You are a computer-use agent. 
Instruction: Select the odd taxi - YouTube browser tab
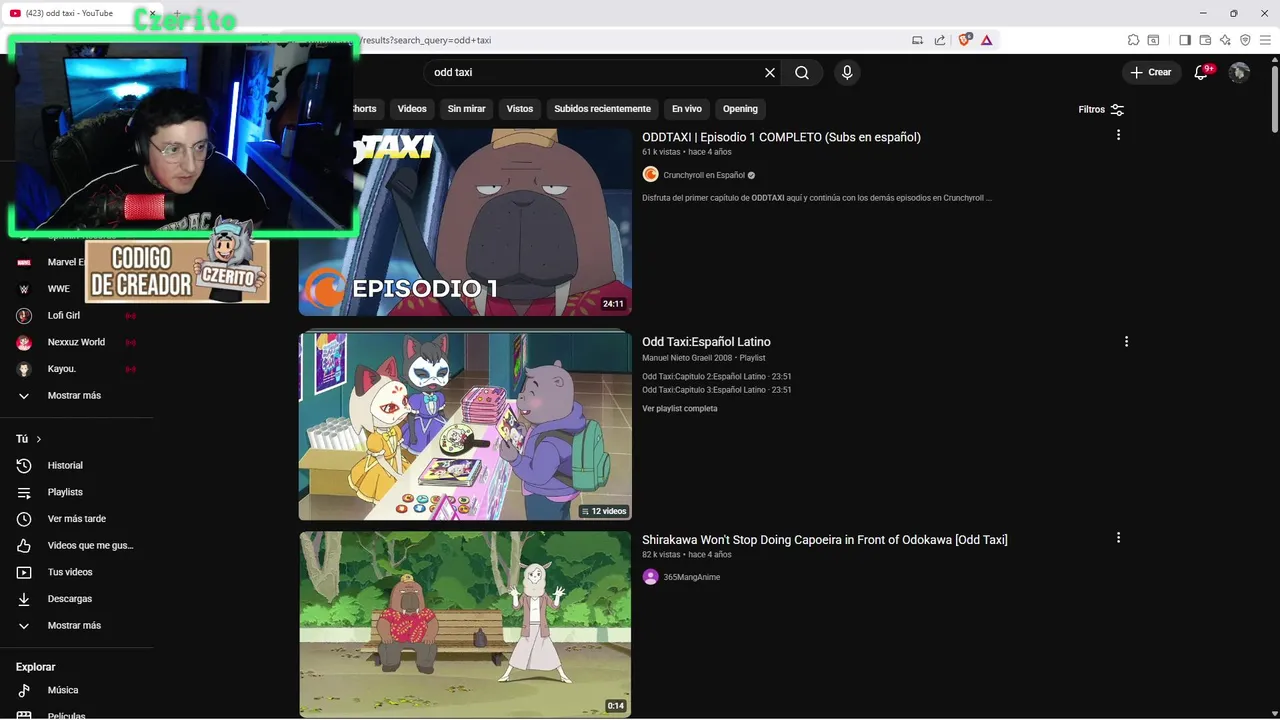80,13
